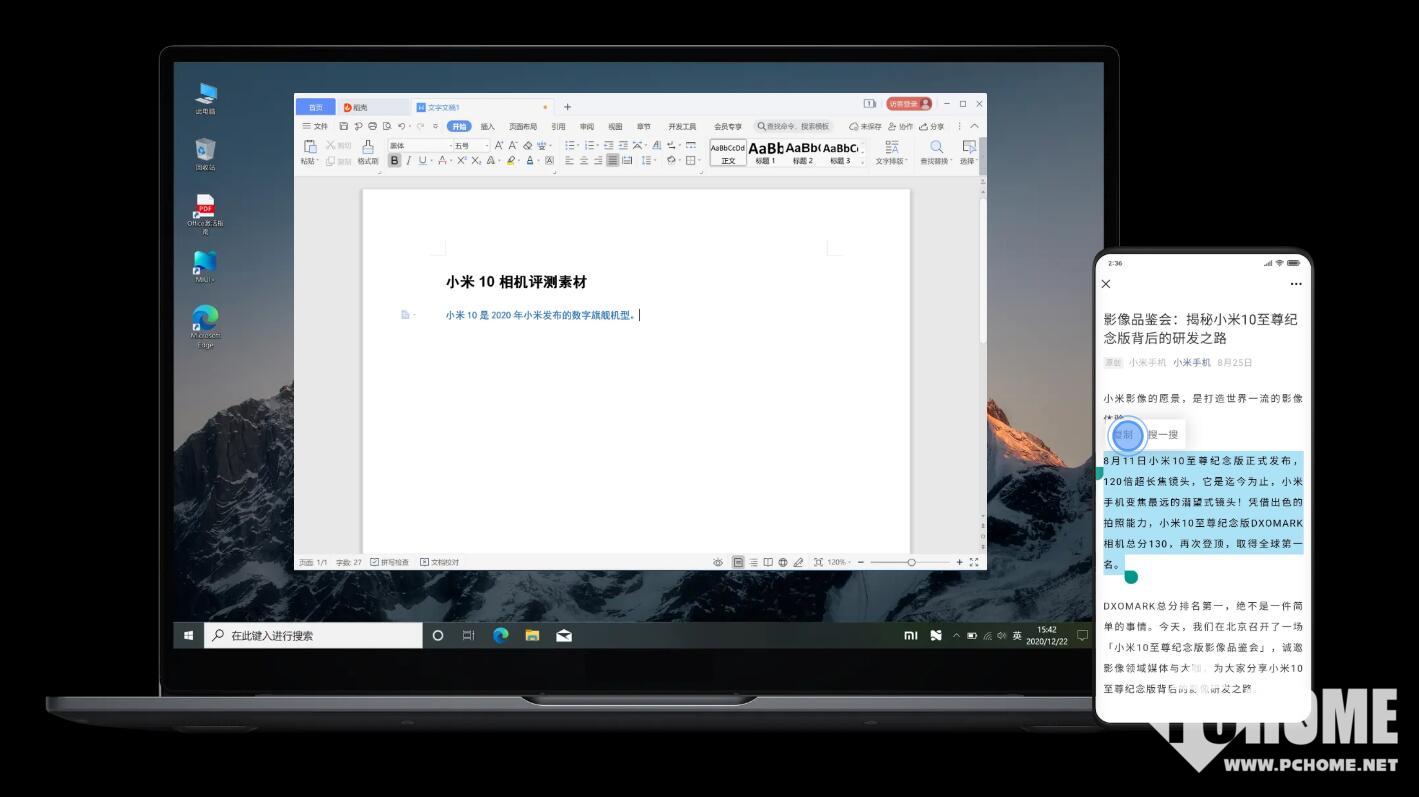The width and height of the screenshot is (1419, 797).
Task: Open the font name dropdown showing 宋体
Action: (x=419, y=146)
